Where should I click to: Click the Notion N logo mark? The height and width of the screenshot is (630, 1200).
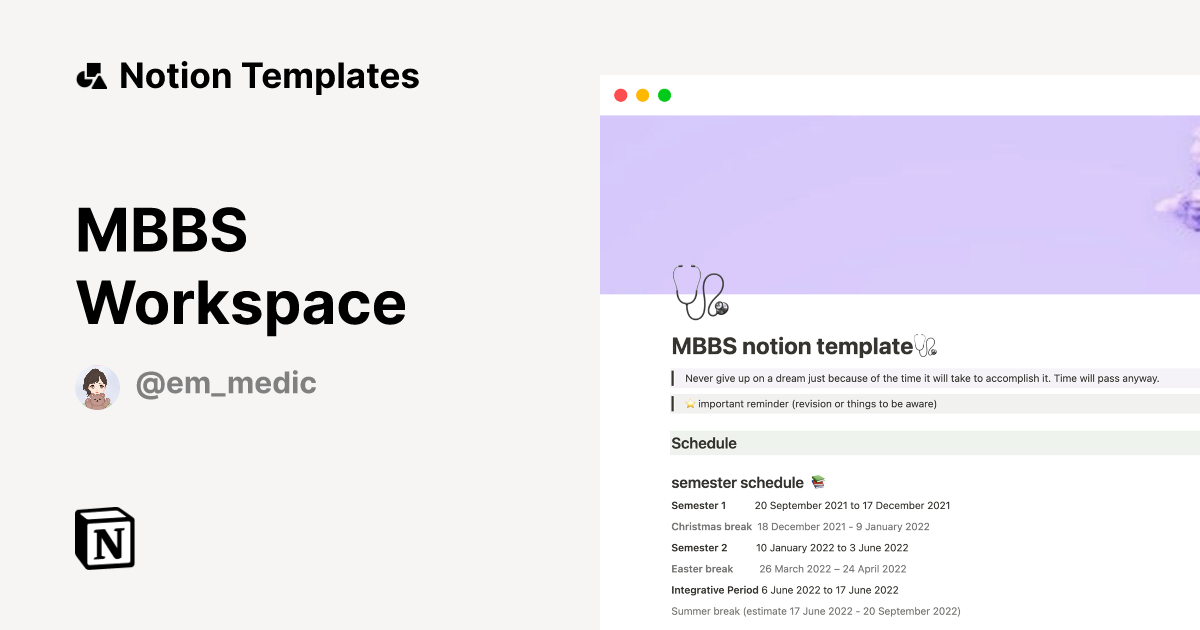coord(105,539)
